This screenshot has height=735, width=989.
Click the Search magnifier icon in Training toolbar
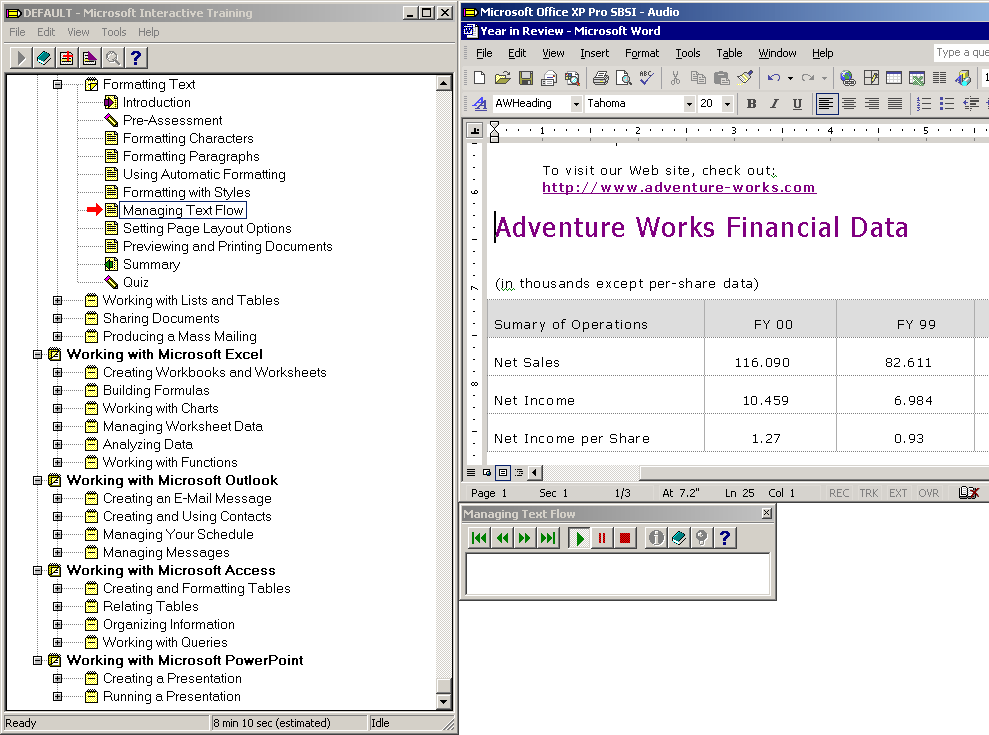pos(113,58)
